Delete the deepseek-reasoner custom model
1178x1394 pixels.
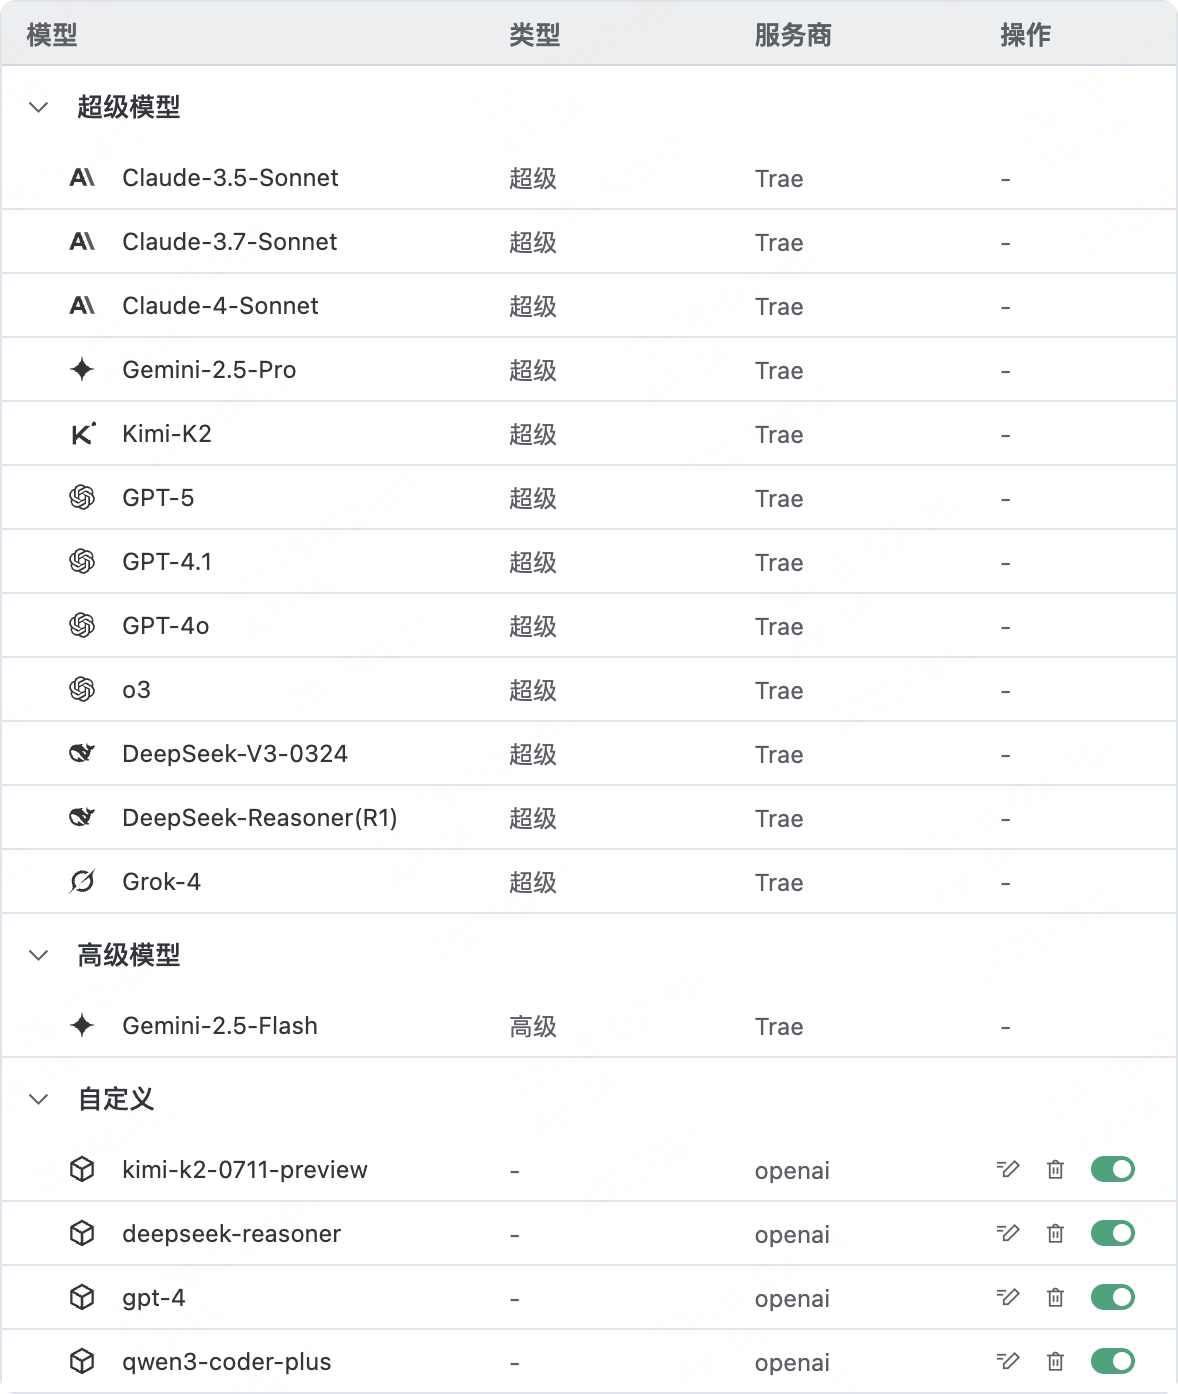point(1055,1233)
